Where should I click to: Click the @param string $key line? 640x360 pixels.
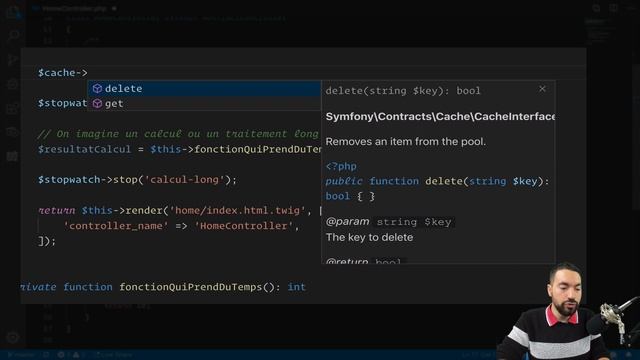[x=389, y=222]
